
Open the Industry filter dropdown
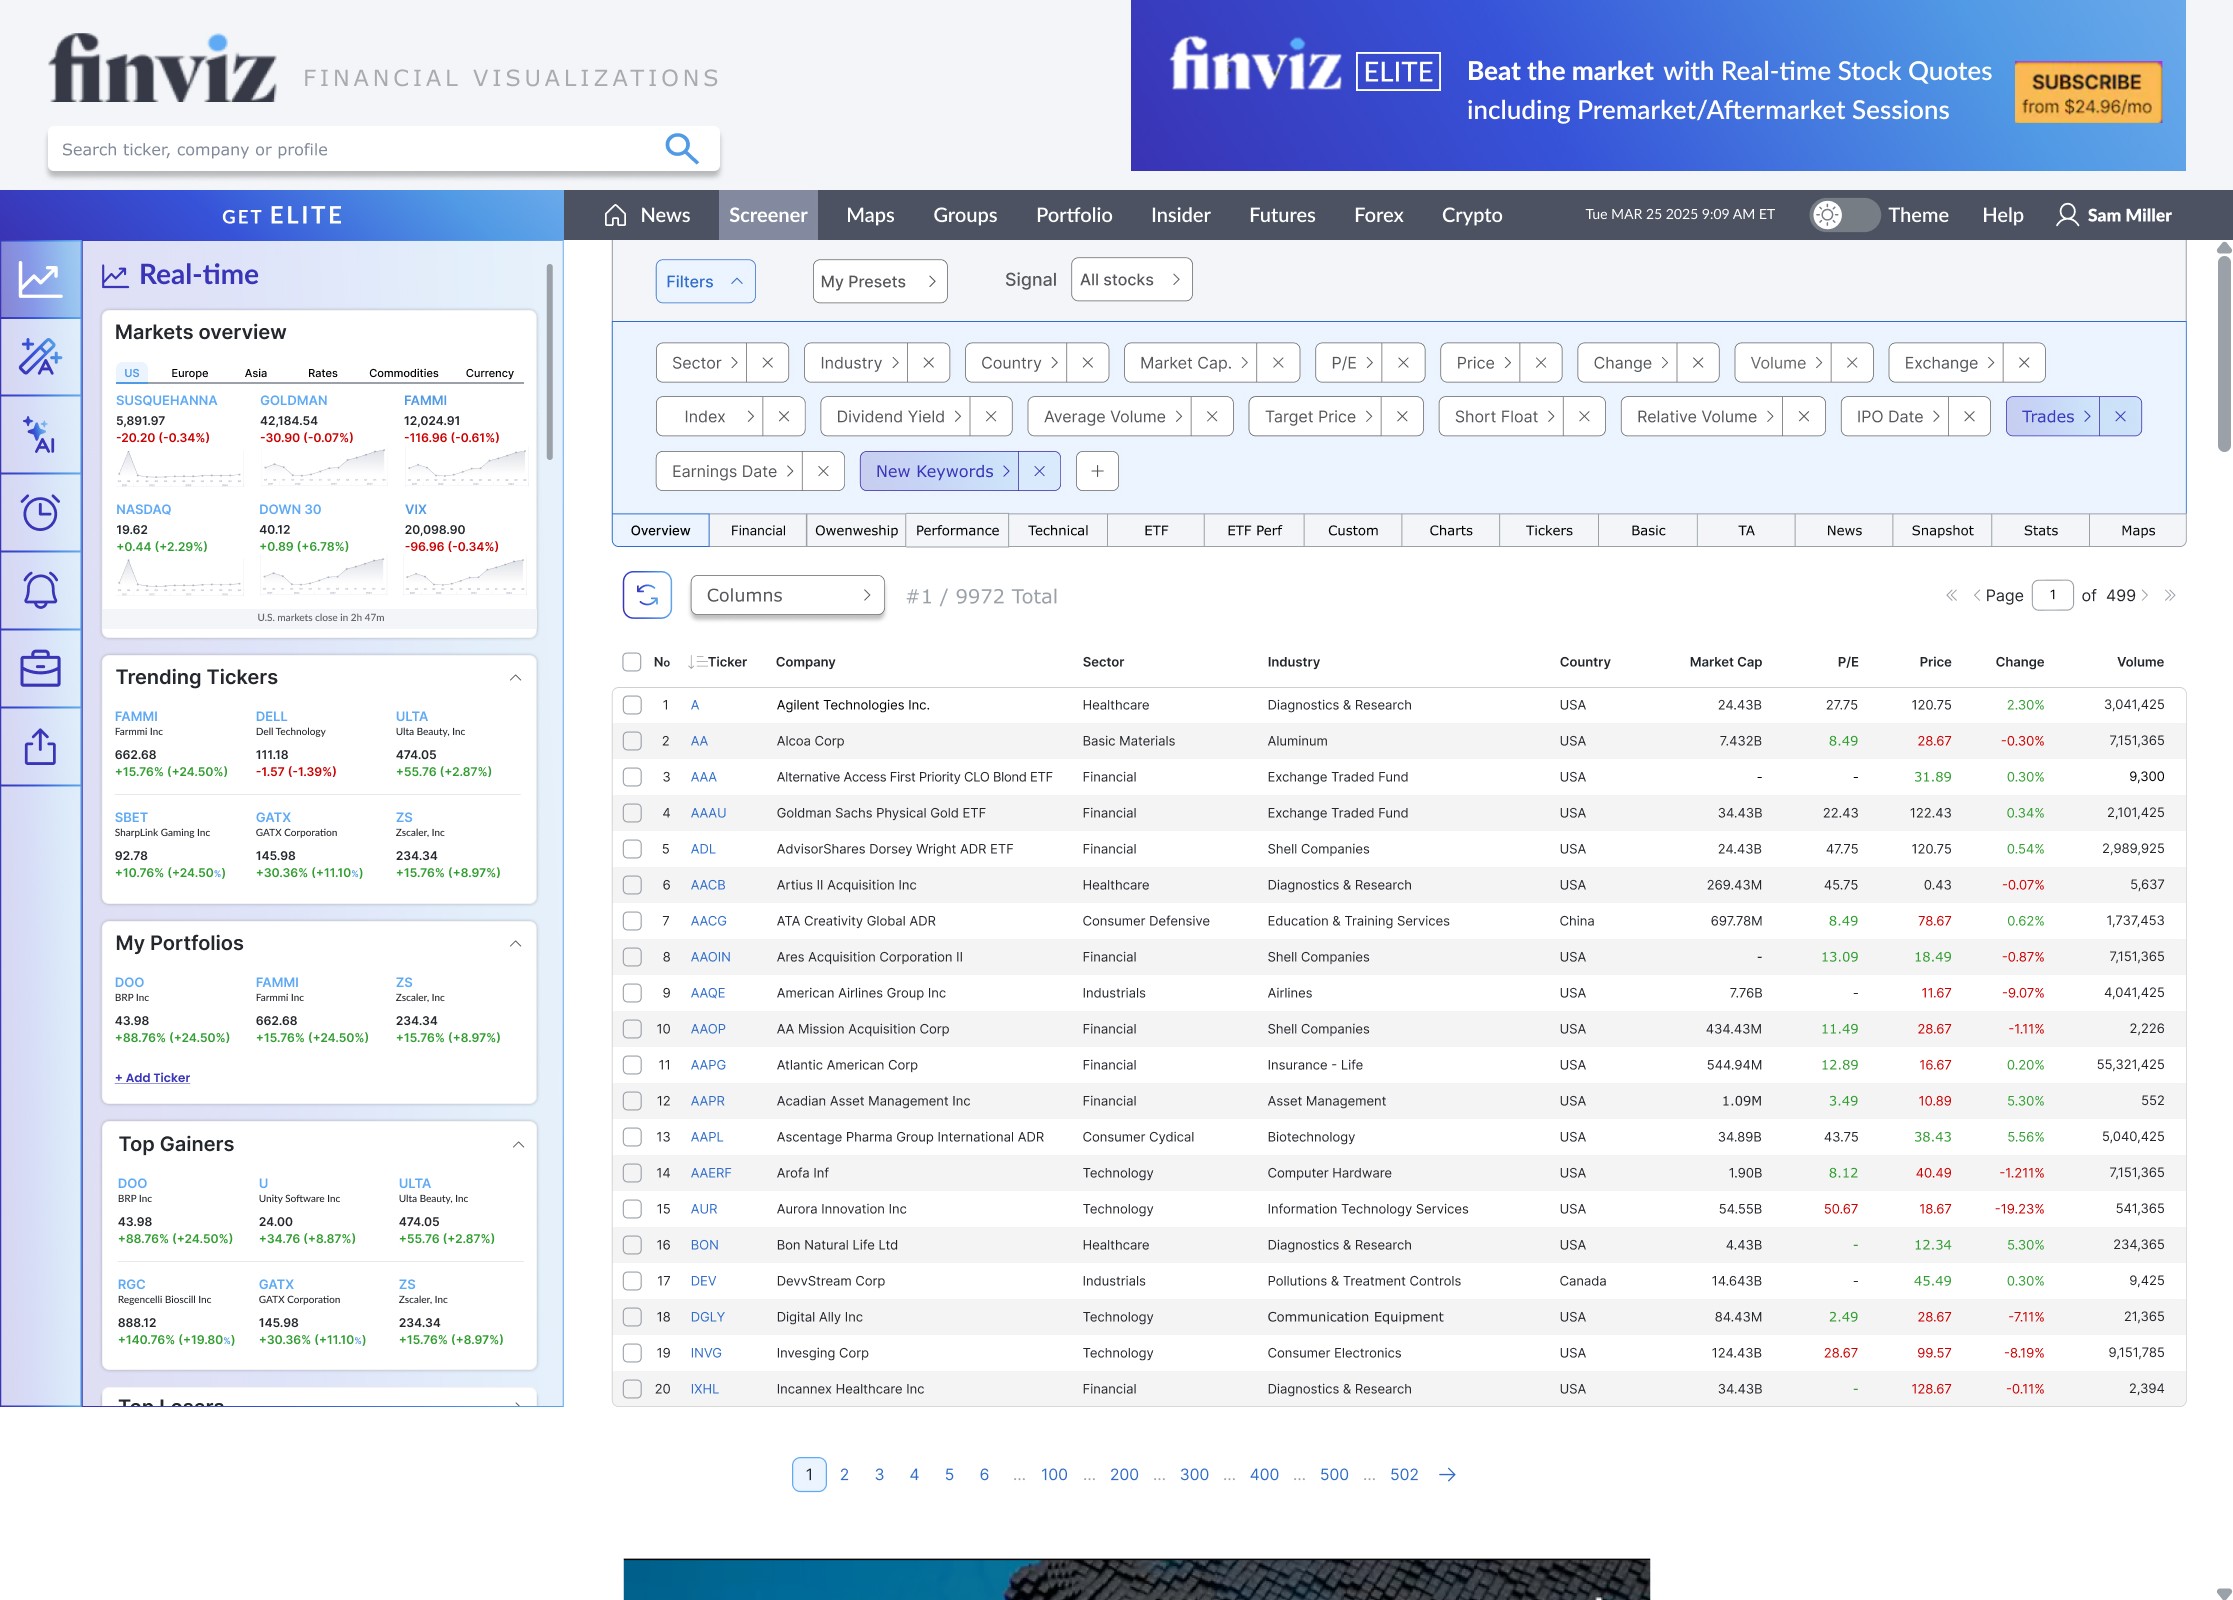tap(856, 362)
